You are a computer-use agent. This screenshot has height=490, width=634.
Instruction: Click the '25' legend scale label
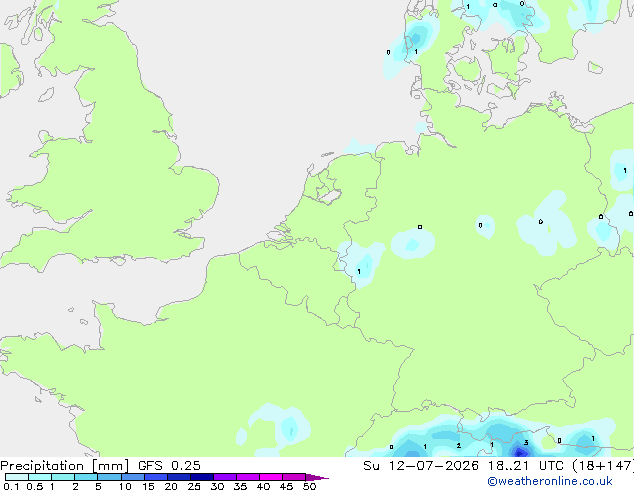[194, 486]
